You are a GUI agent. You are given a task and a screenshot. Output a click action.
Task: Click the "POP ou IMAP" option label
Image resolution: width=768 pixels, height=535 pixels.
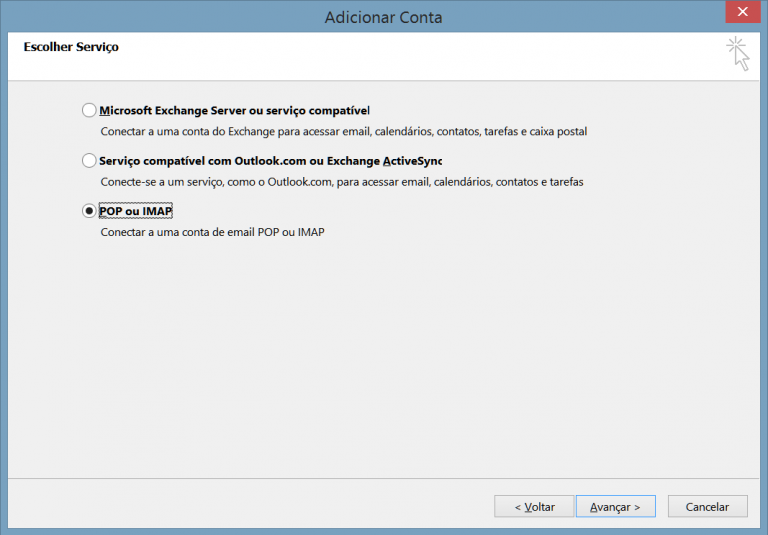click(136, 211)
